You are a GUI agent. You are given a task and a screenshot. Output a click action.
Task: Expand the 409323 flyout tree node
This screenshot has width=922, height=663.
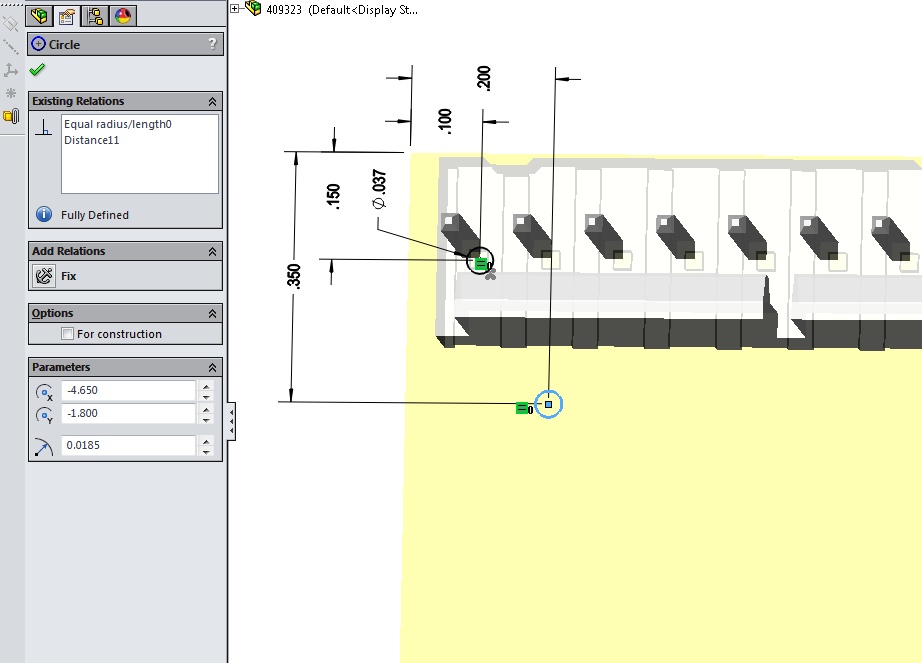click(235, 8)
